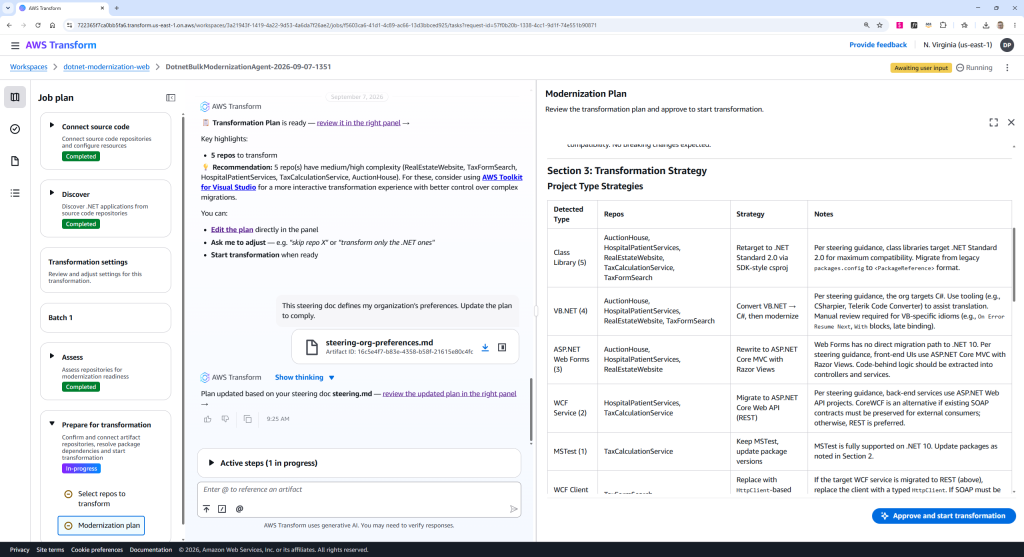Open N. Virginia region selector
Screen dimensions: 1024x557
coord(957,45)
